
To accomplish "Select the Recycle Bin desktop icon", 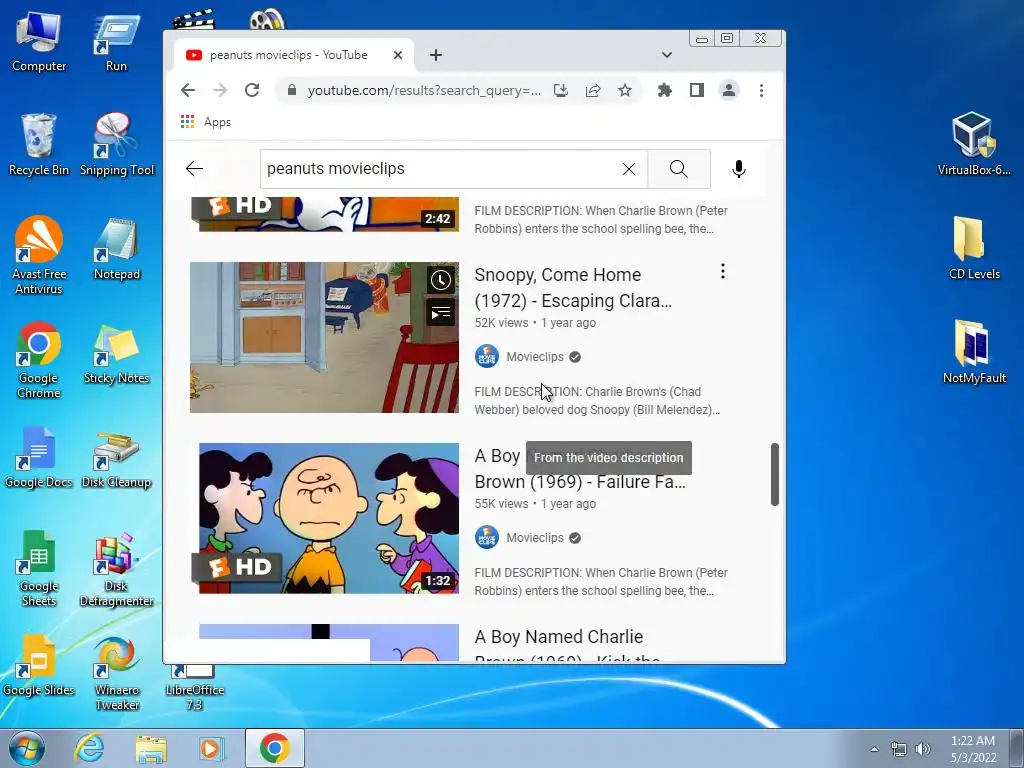I will (x=39, y=145).
